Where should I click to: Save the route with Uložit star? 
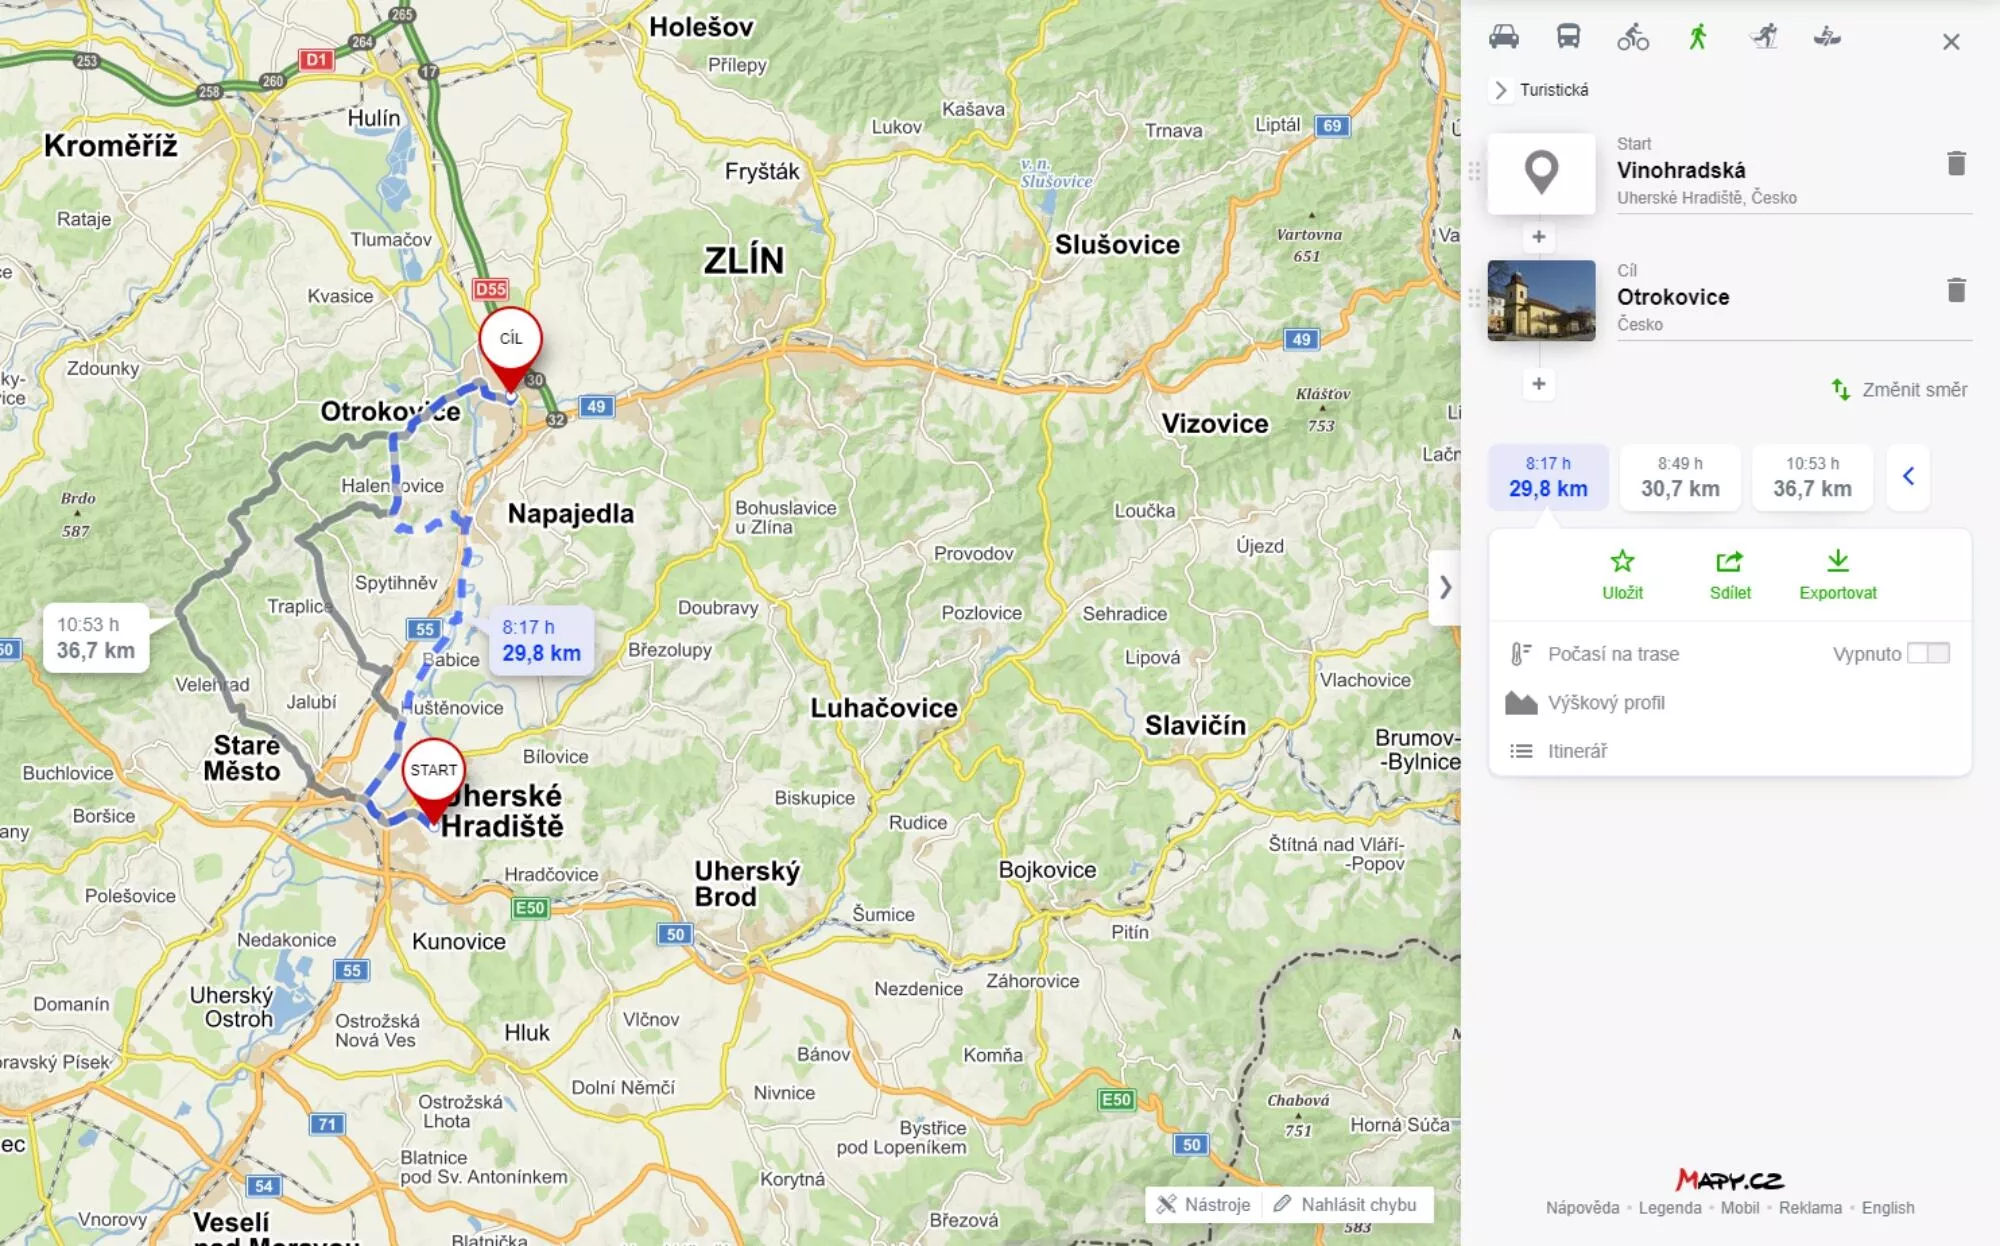[x=1622, y=575]
